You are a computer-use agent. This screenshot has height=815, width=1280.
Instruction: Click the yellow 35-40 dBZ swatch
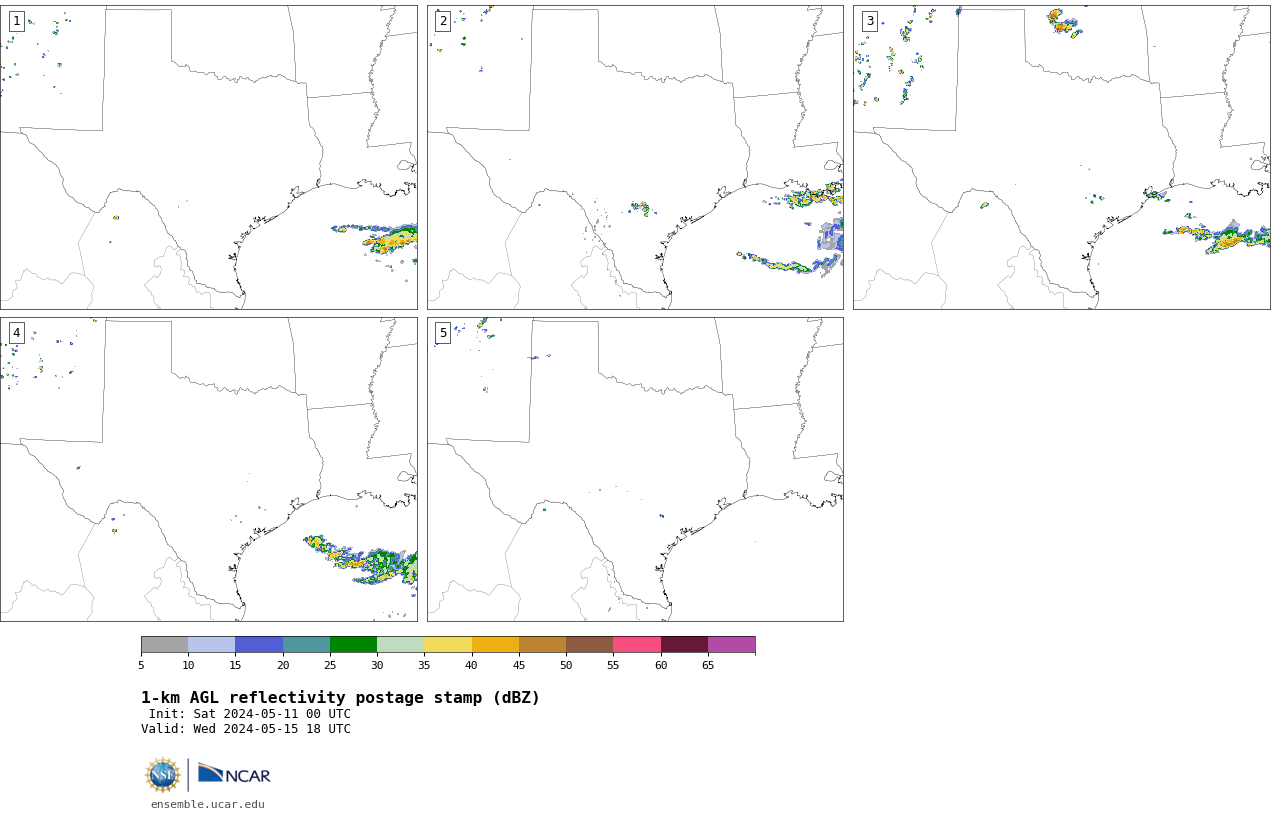pyautogui.click(x=448, y=645)
